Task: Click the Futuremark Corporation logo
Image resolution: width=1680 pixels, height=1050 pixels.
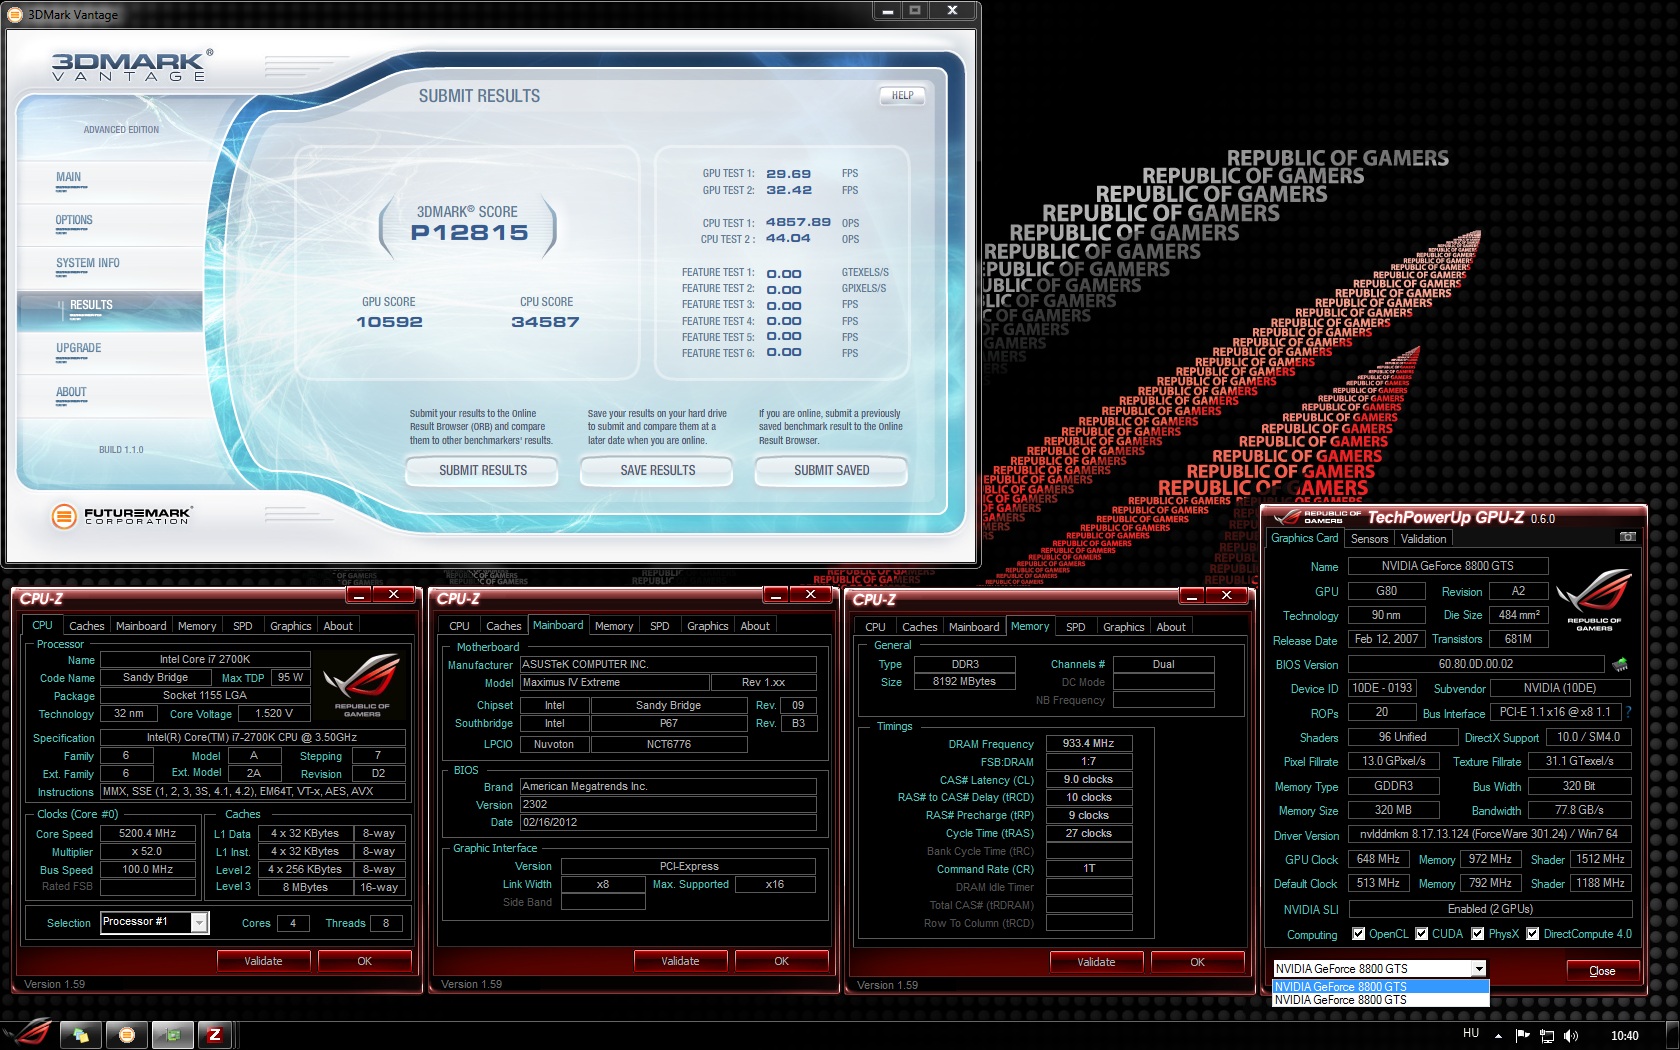Action: coord(120,516)
